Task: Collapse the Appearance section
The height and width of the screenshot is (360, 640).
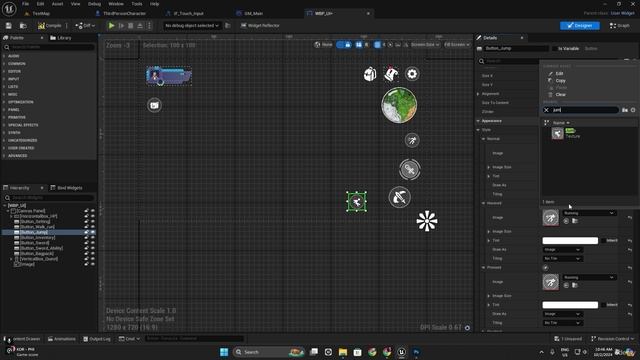Action: (478, 121)
